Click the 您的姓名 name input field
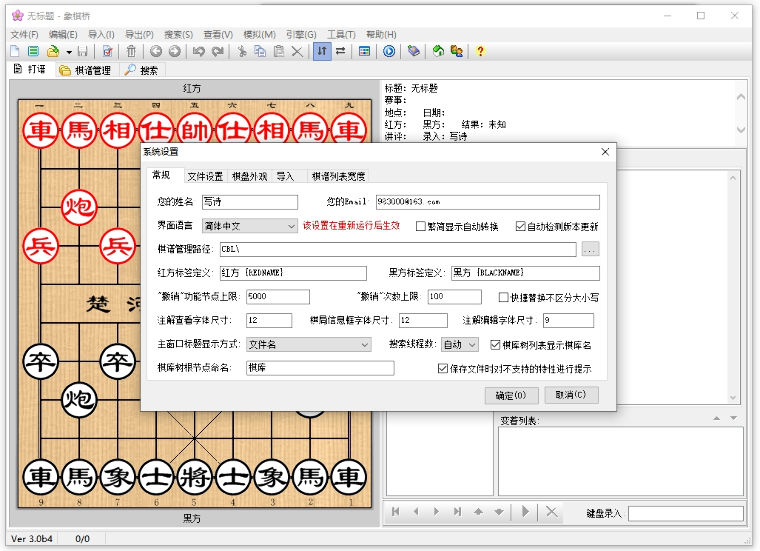The image size is (760, 551). pos(251,202)
